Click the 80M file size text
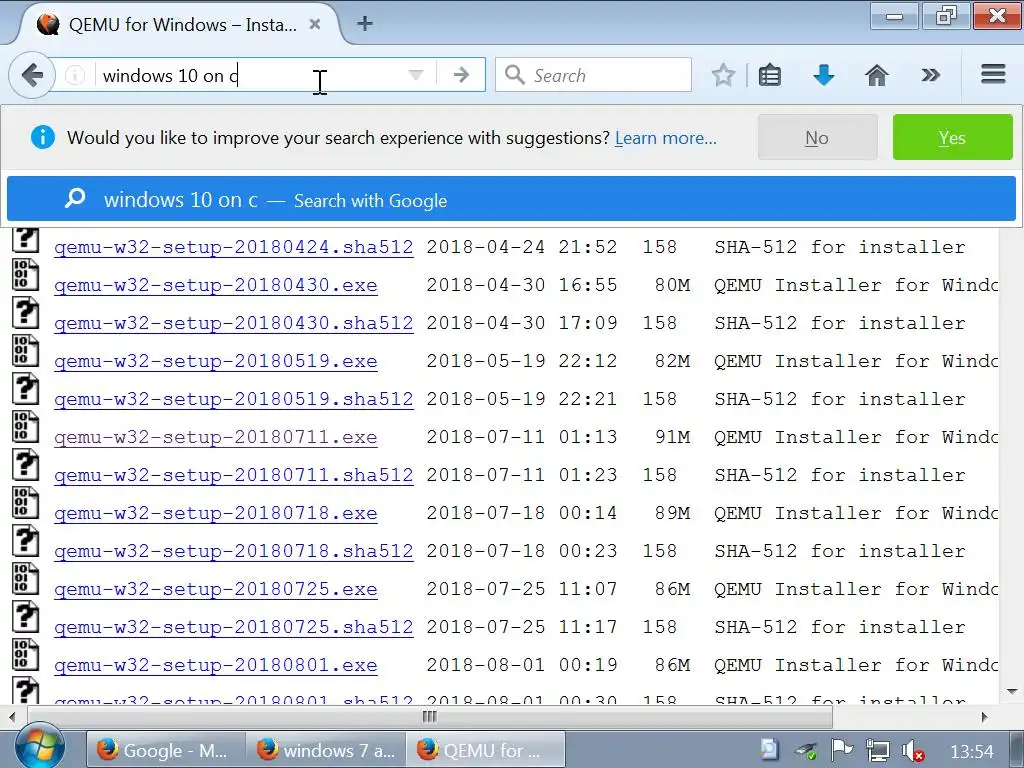This screenshot has height=768, width=1024. coord(672,285)
